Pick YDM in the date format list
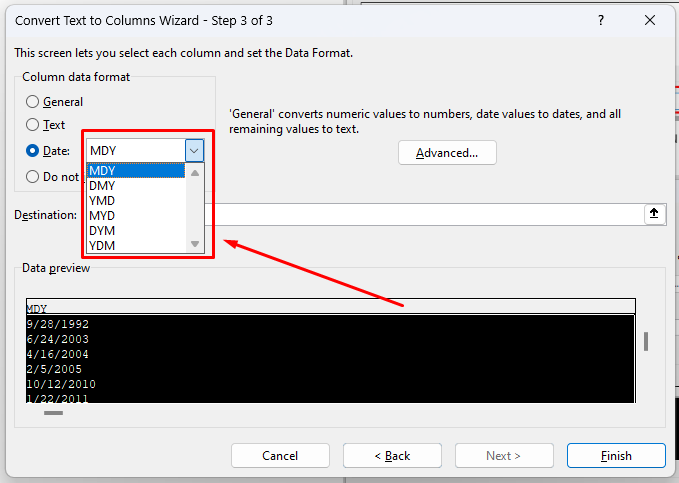The height and width of the screenshot is (483, 679). (136, 245)
